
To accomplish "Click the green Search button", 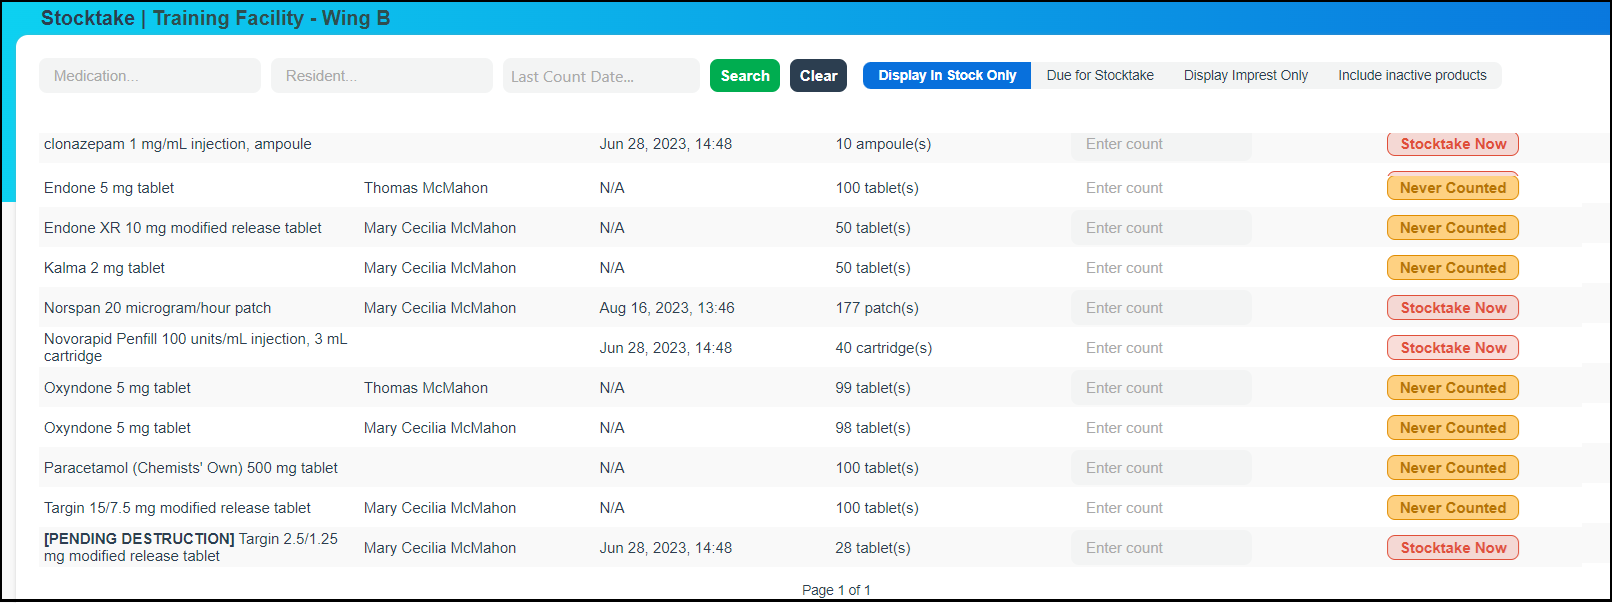I will click(744, 76).
